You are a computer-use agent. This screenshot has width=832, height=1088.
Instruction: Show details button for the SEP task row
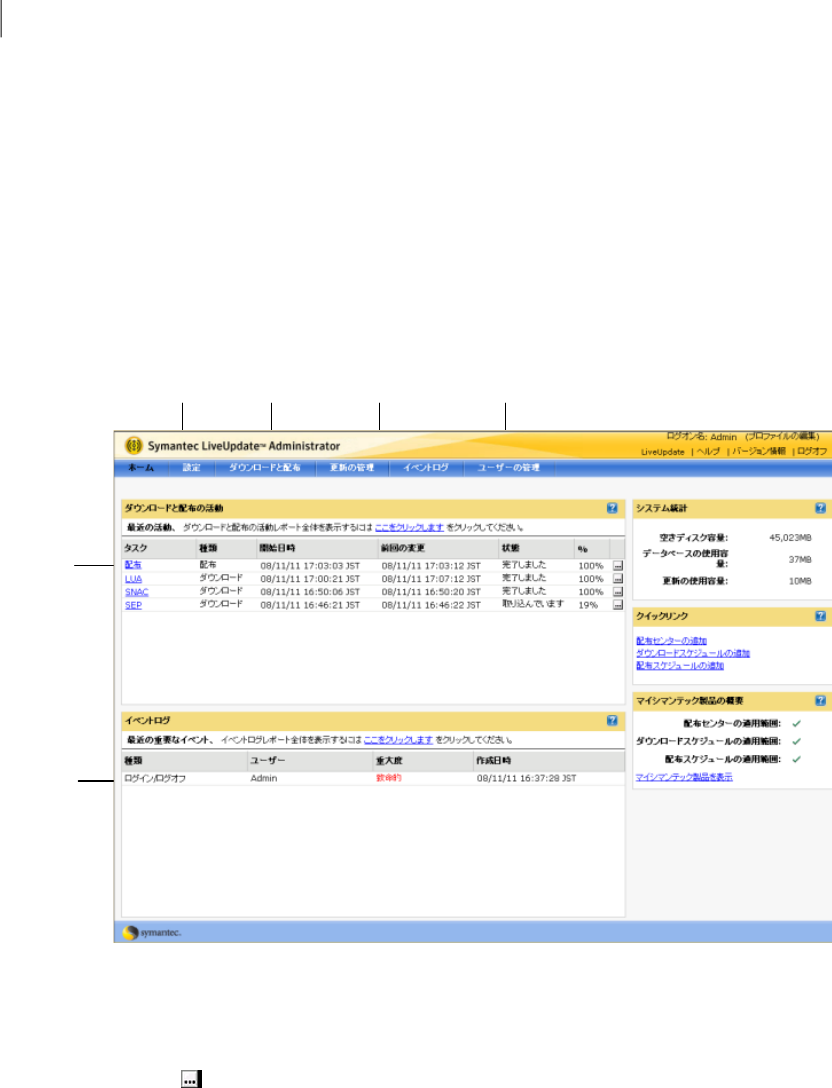[618, 605]
